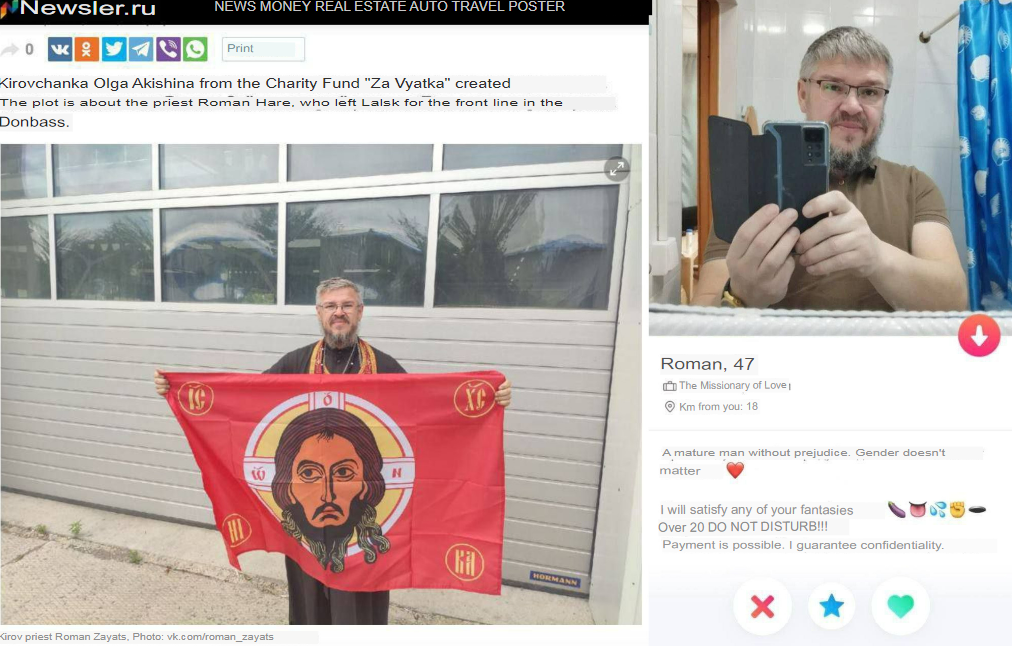Share the article on WhatsApp
1012x646 pixels.
(195, 49)
